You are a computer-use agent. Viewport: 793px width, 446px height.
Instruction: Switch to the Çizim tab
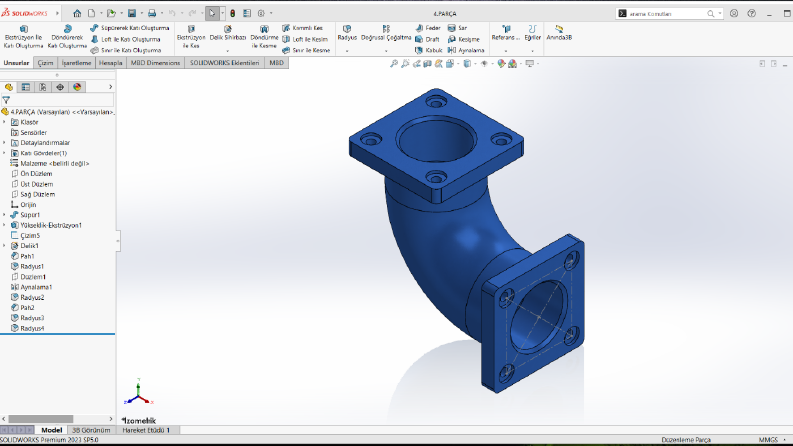click(46, 63)
